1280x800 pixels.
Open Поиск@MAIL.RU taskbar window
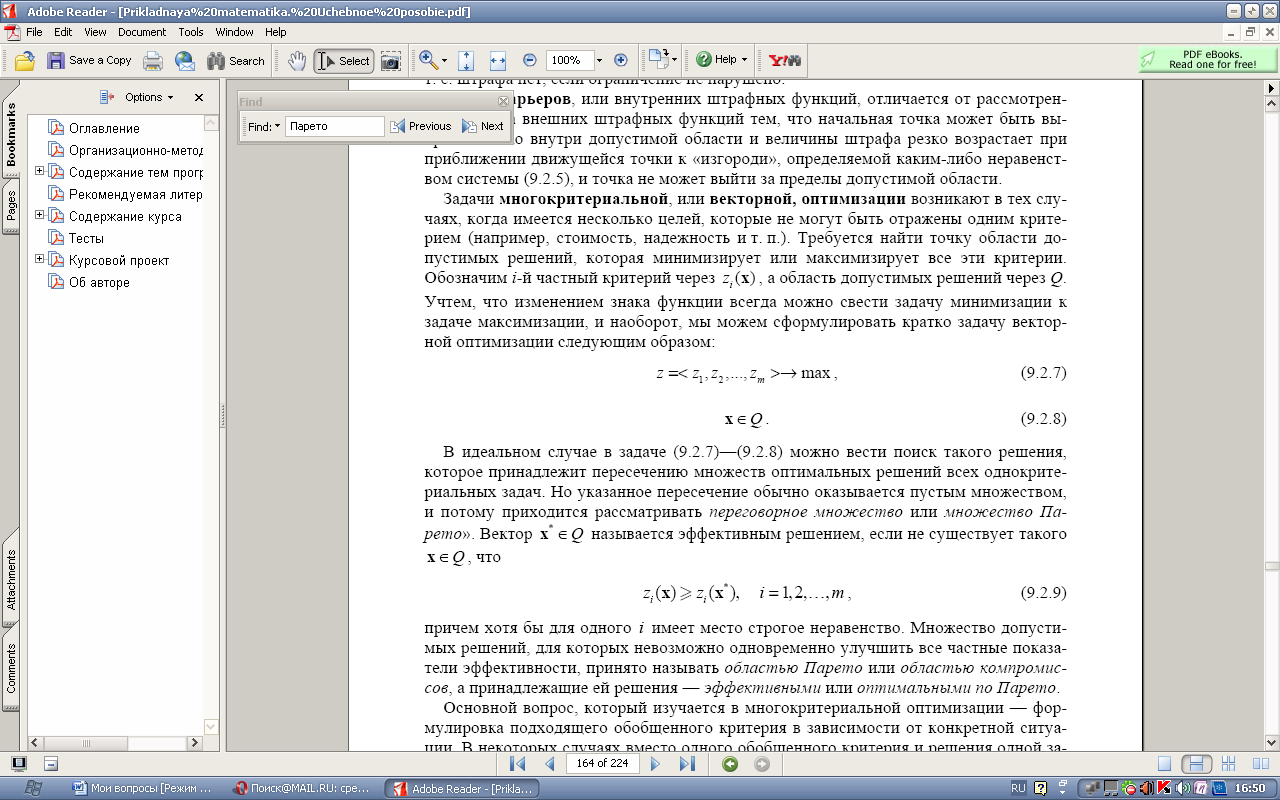tap(306, 788)
